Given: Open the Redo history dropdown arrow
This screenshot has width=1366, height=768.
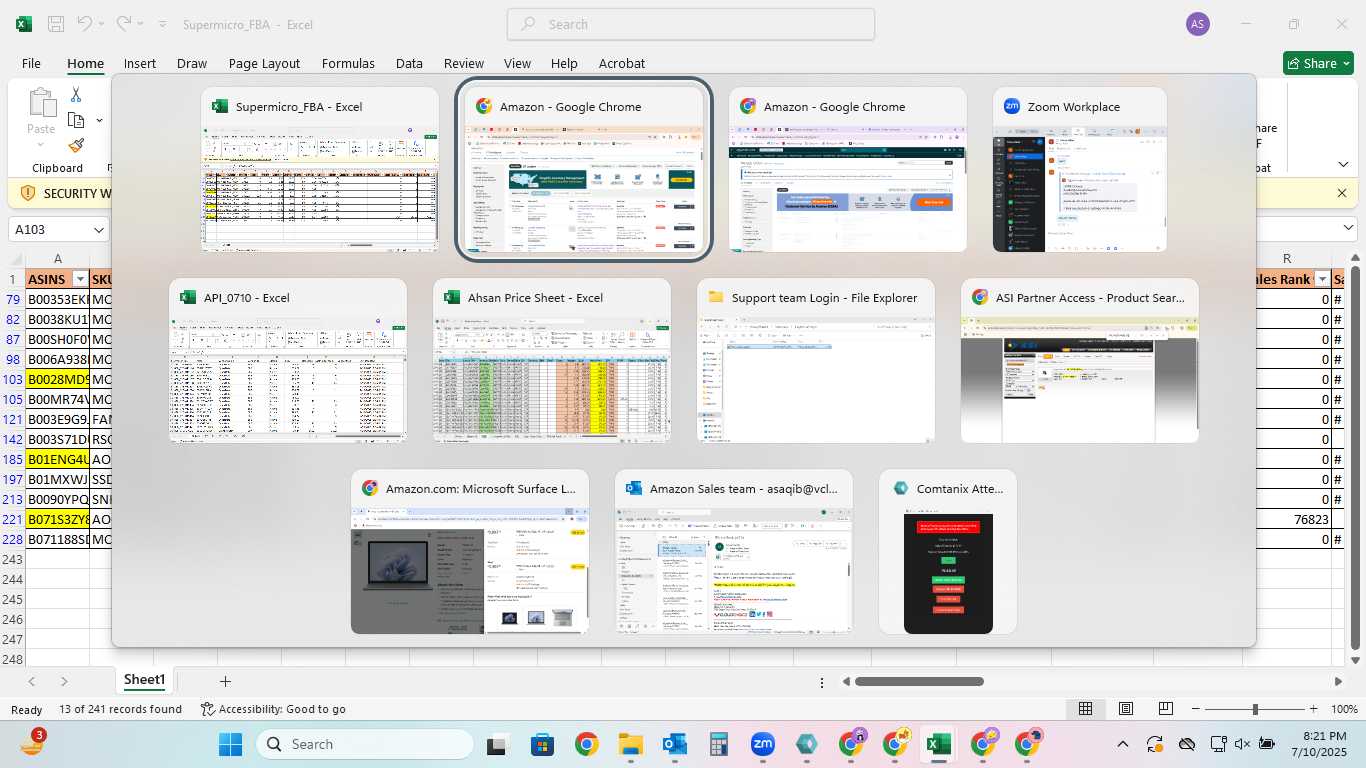Looking at the screenshot, I should (x=140, y=24).
